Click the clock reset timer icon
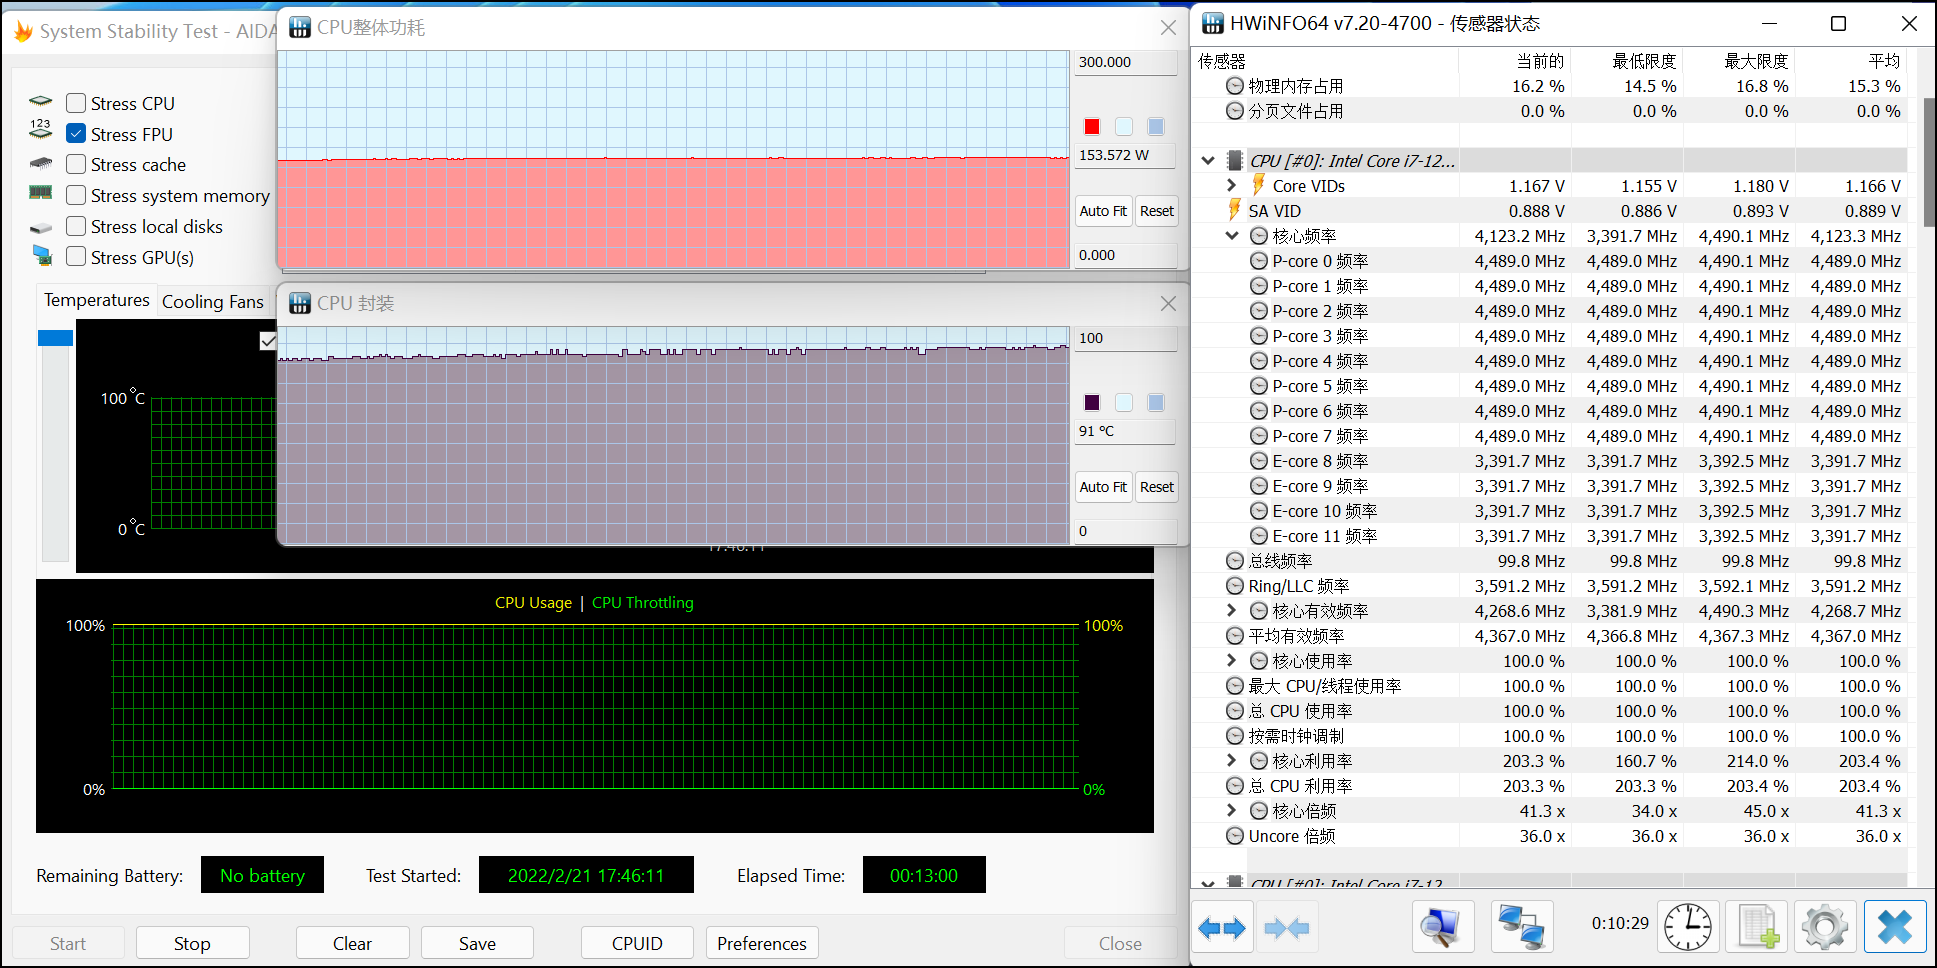Image resolution: width=1937 pixels, height=968 pixels. point(1688,927)
